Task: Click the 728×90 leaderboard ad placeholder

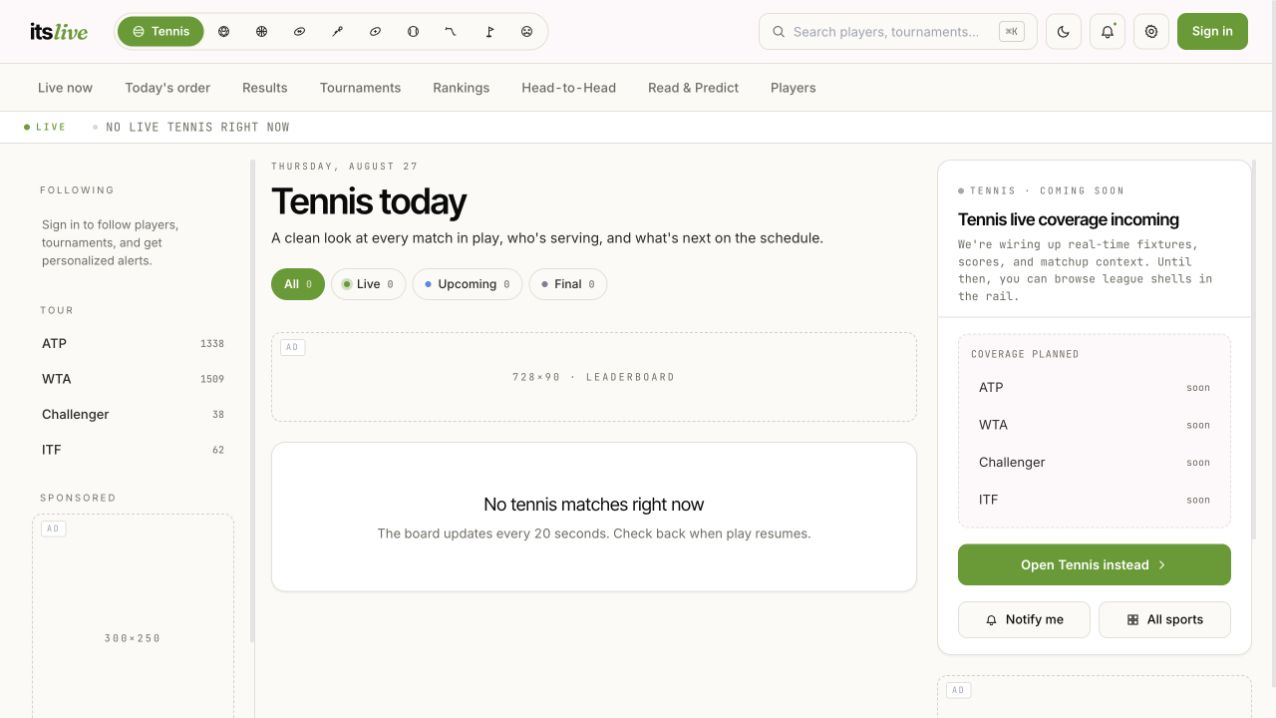Action: (594, 377)
